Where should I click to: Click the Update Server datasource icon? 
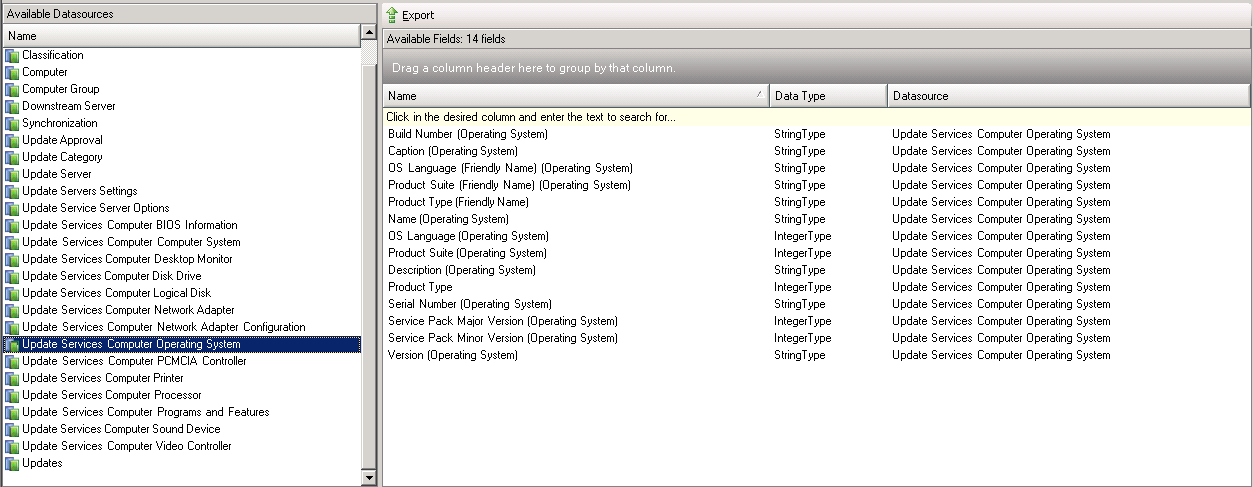click(x=12, y=175)
